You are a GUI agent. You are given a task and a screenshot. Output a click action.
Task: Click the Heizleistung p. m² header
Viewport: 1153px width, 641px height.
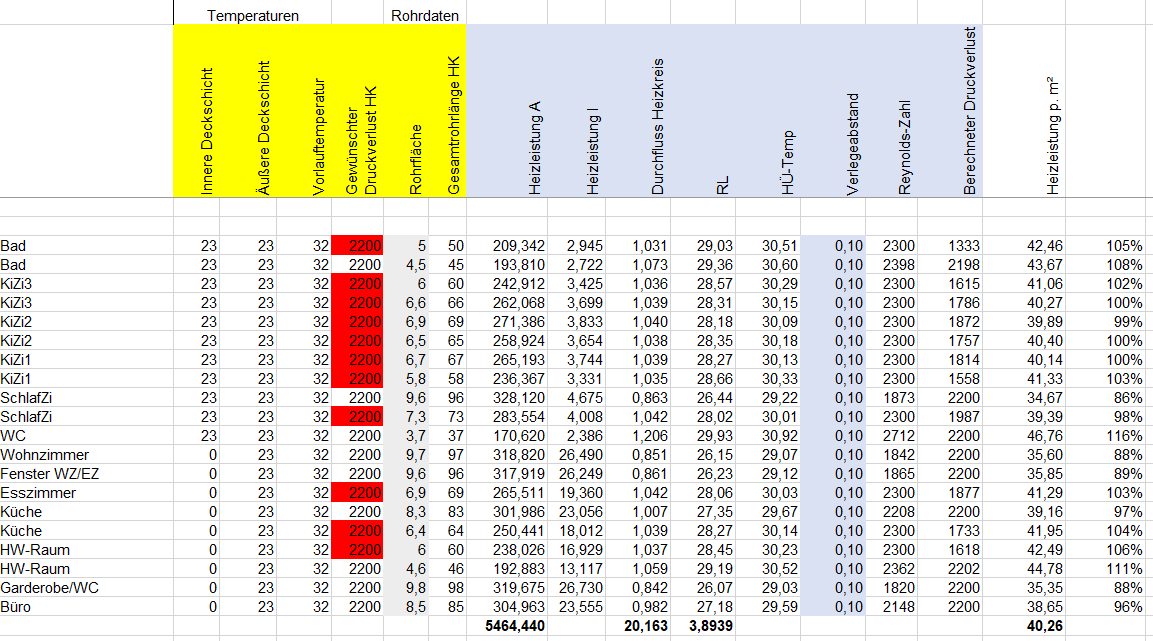1052,135
